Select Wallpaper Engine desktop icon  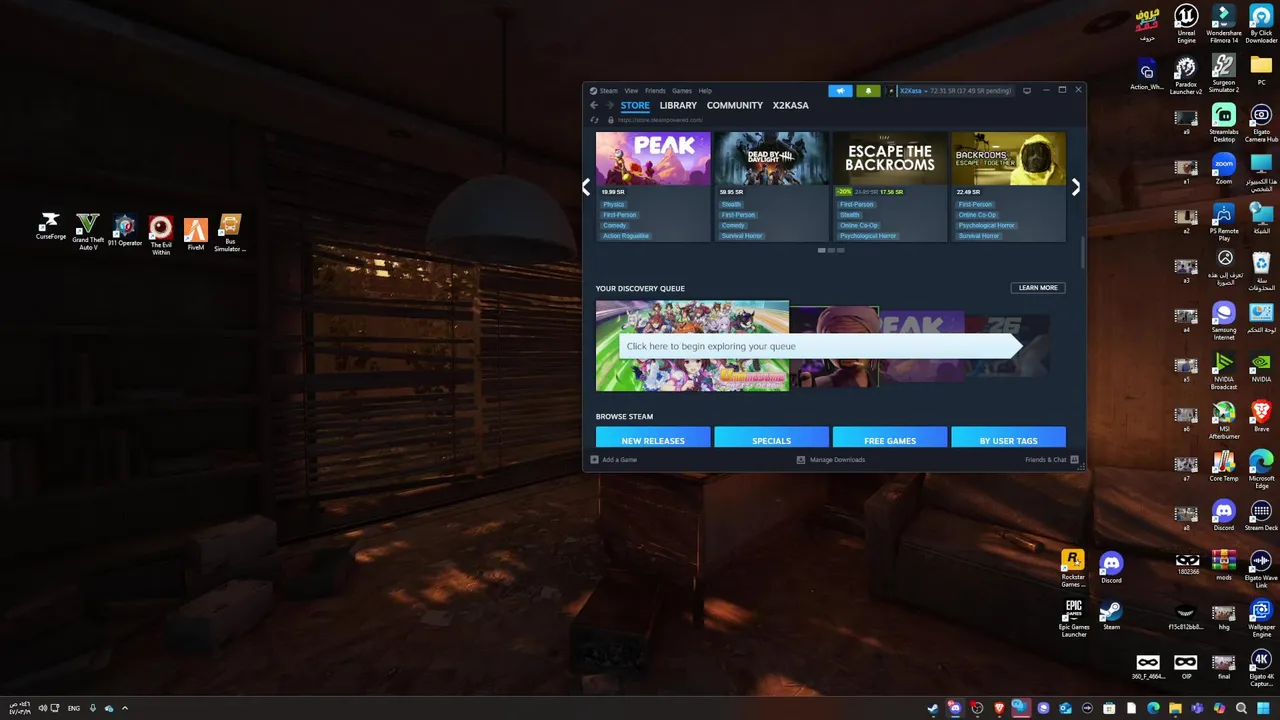(x=1261, y=618)
